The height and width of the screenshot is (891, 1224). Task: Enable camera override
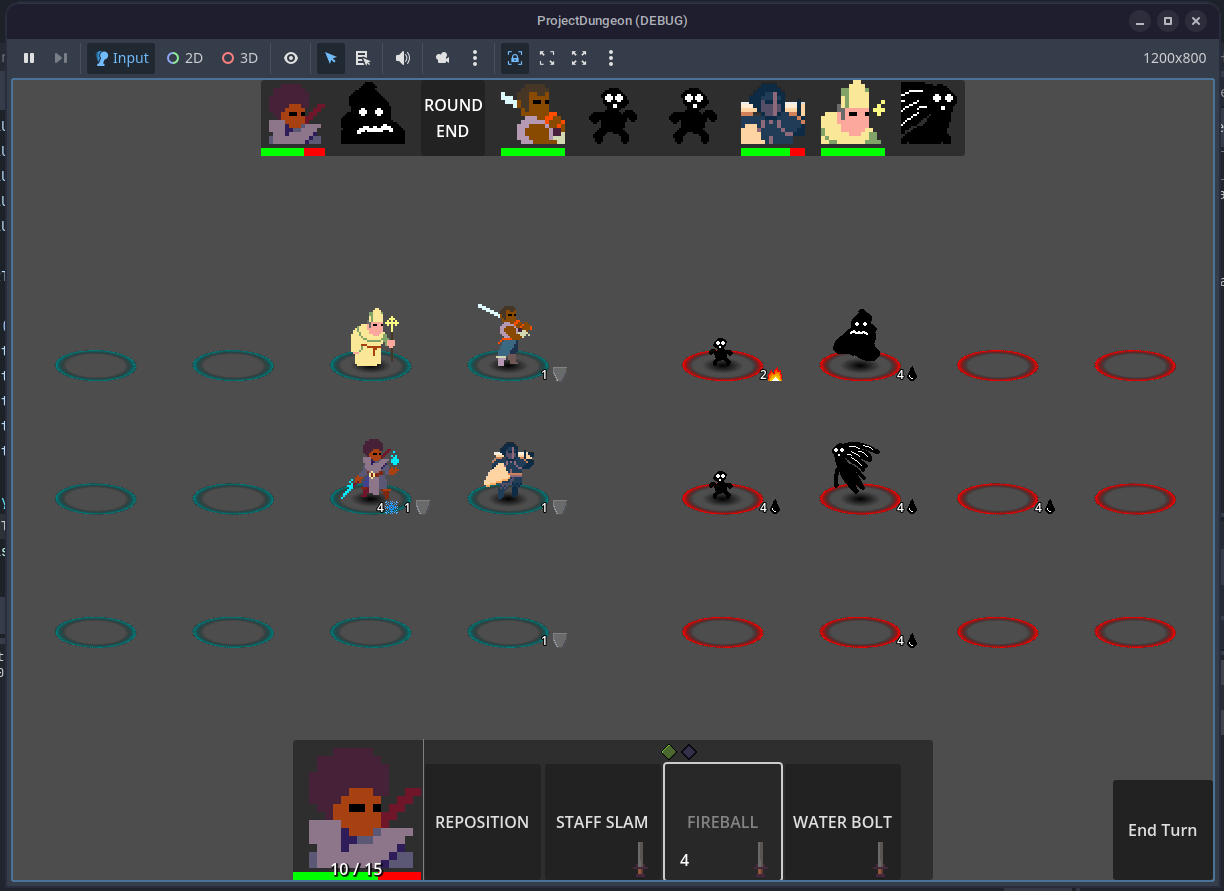[442, 58]
